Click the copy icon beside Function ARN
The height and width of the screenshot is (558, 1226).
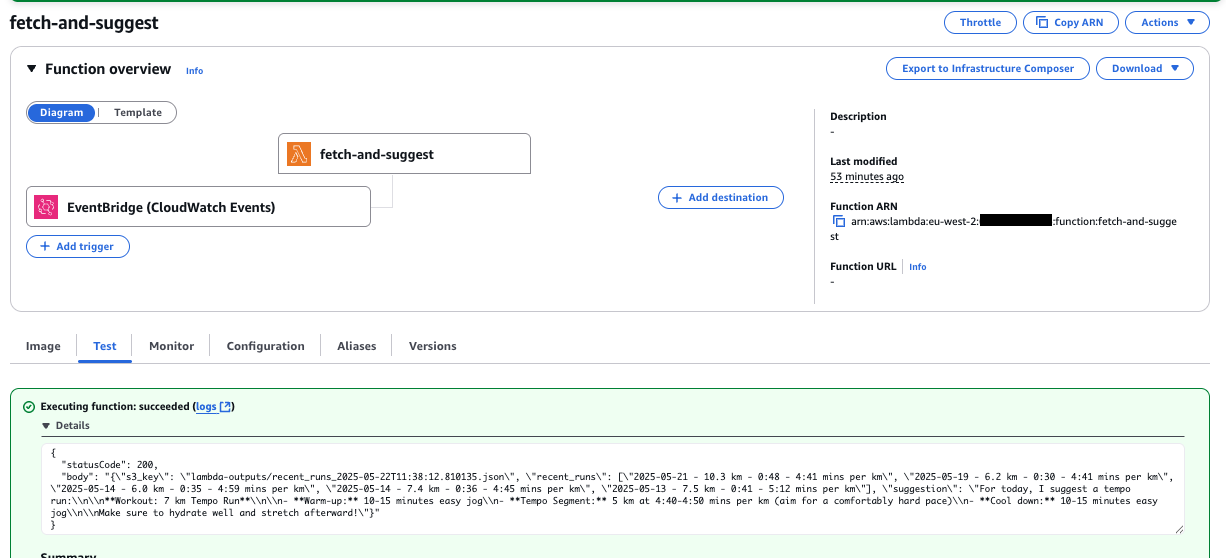(x=839, y=221)
